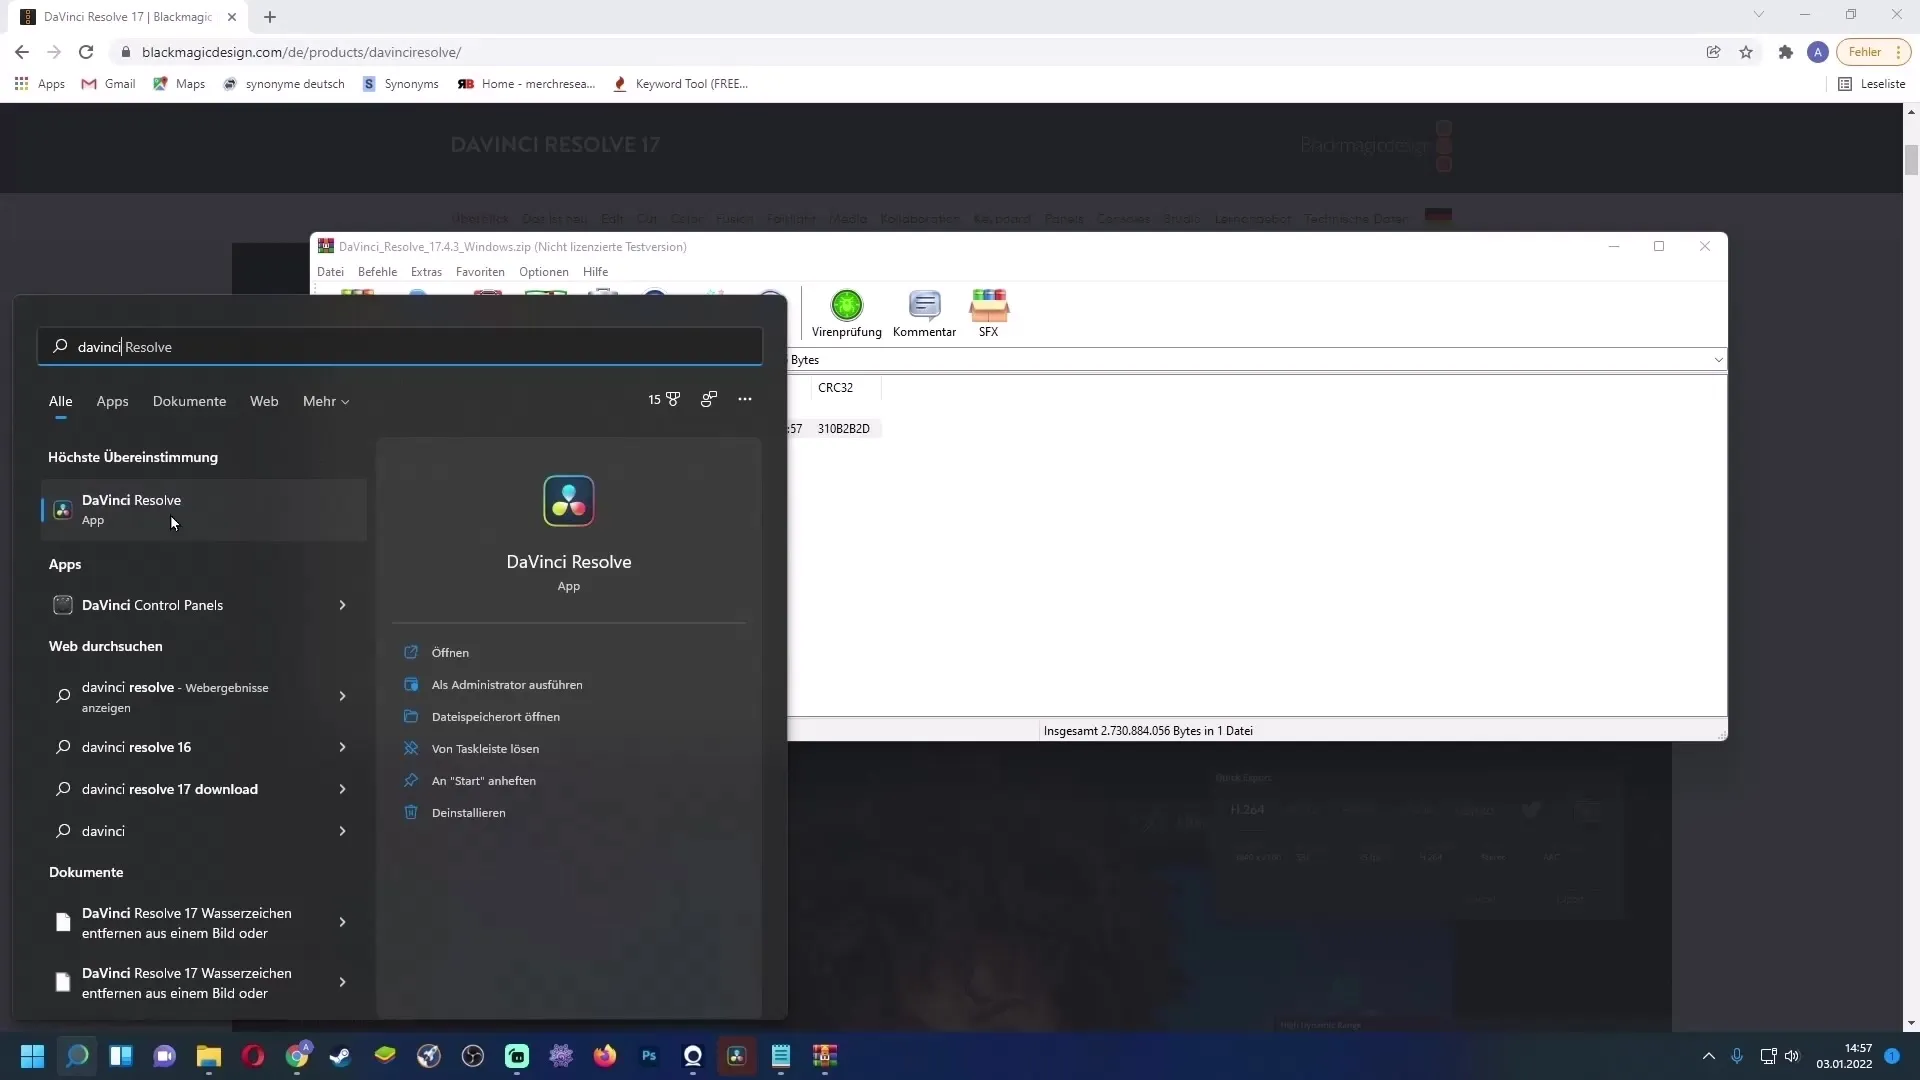This screenshot has width=1920, height=1080.
Task: Select Als Administrator ausführen option
Action: click(x=508, y=684)
